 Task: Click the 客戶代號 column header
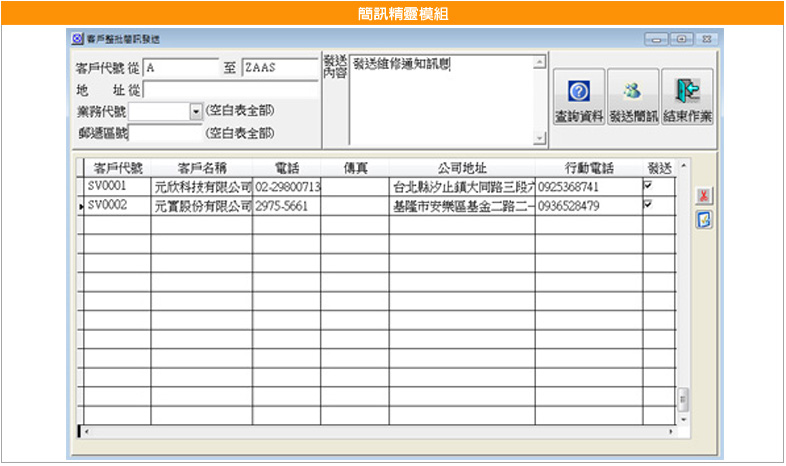[x=117, y=167]
